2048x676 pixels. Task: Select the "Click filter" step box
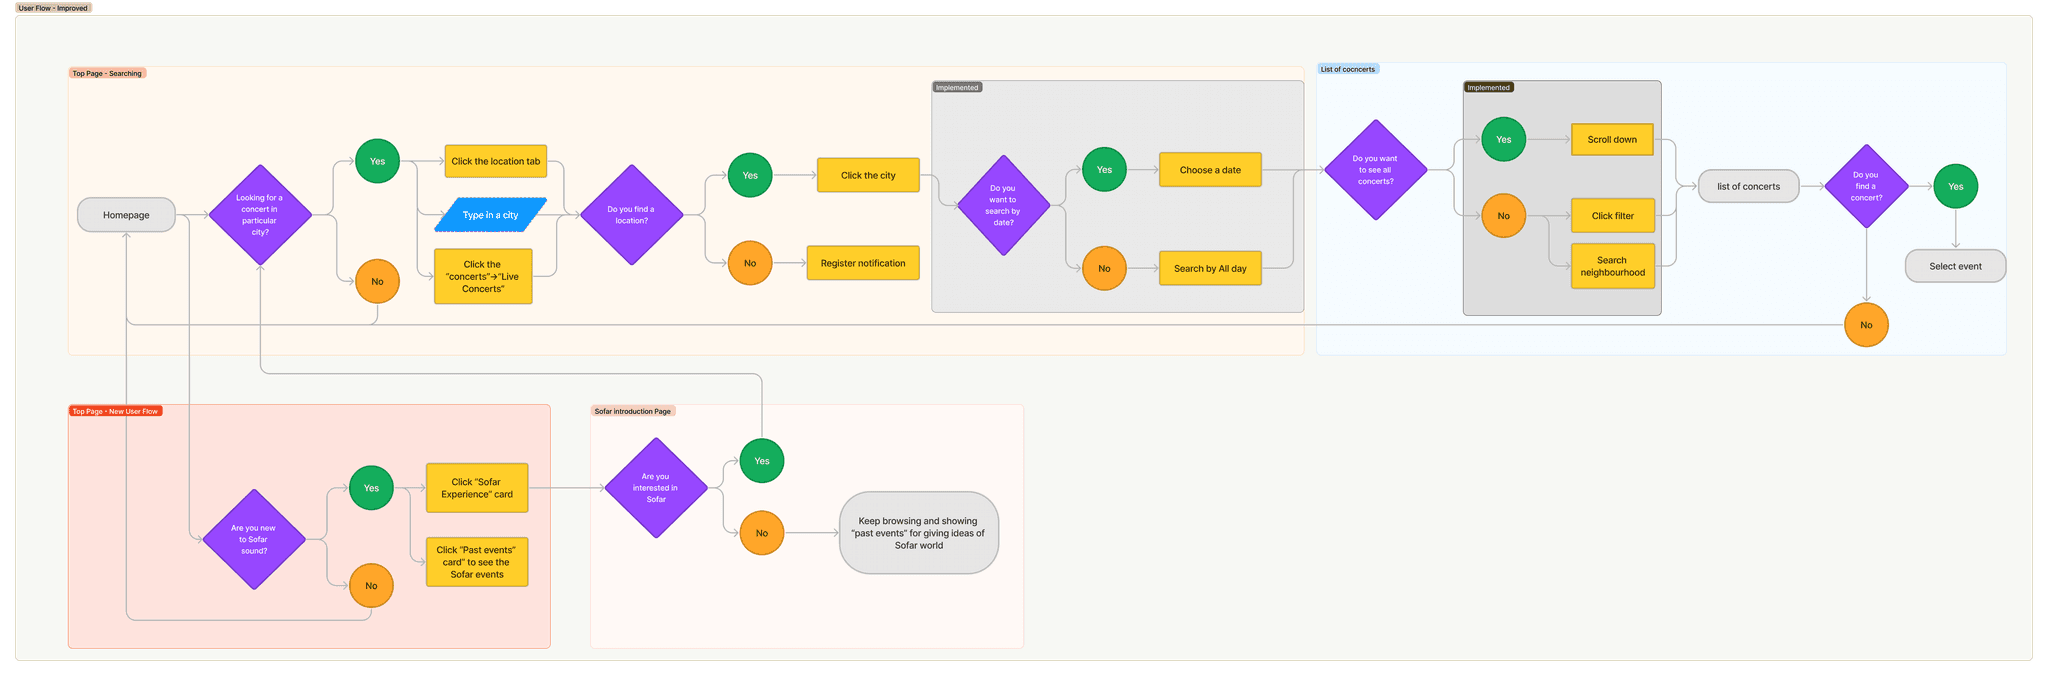point(1612,215)
